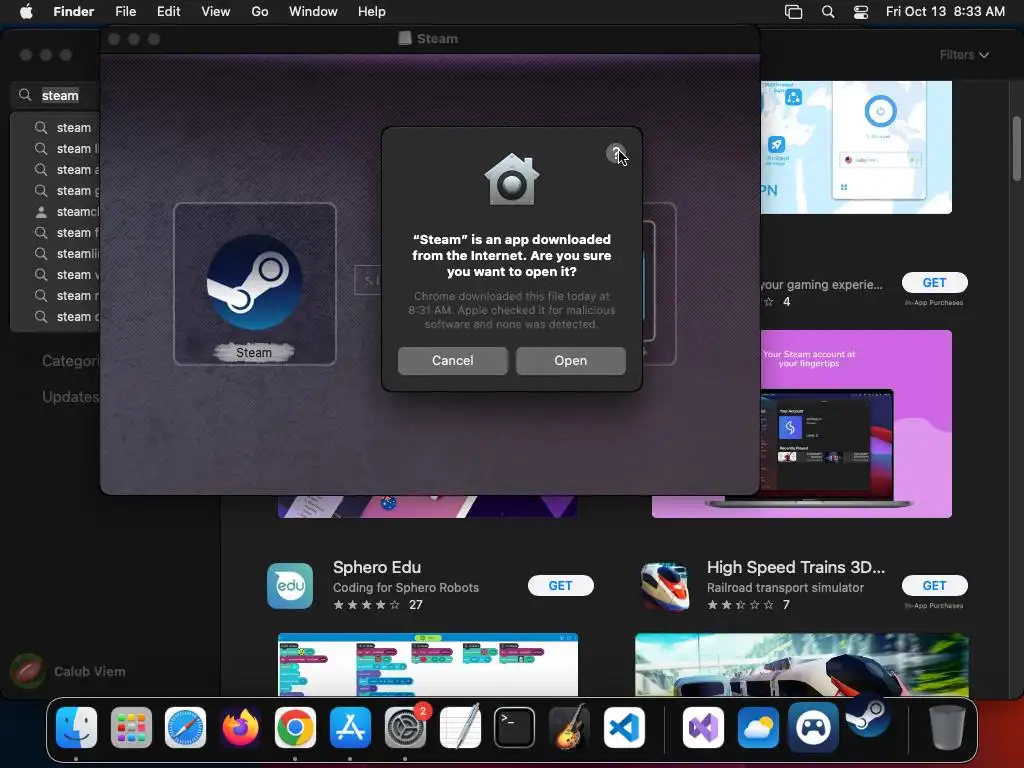Expand the Filters dropdown in App Store
1024x768 pixels.
964,55
